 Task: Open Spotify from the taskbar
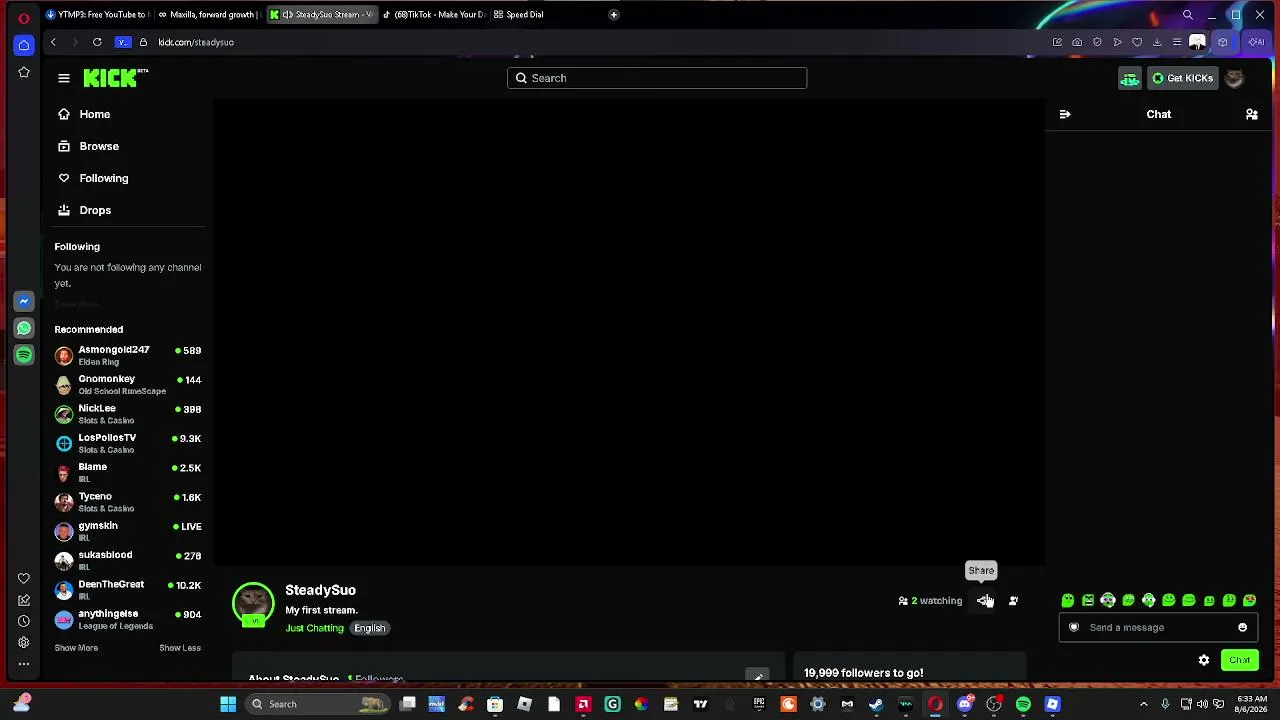[1023, 704]
